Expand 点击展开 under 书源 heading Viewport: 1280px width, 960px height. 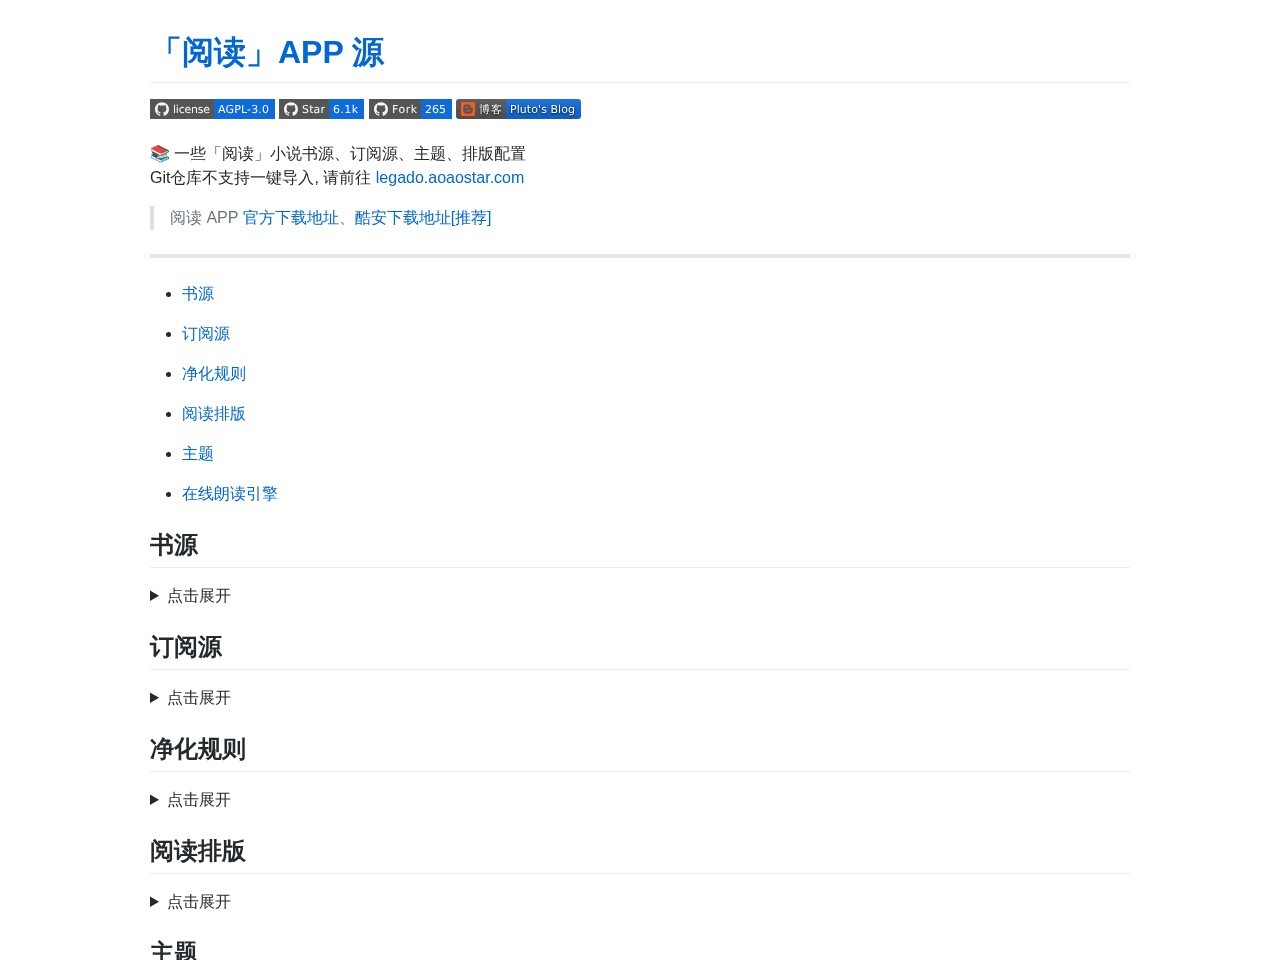[190, 596]
